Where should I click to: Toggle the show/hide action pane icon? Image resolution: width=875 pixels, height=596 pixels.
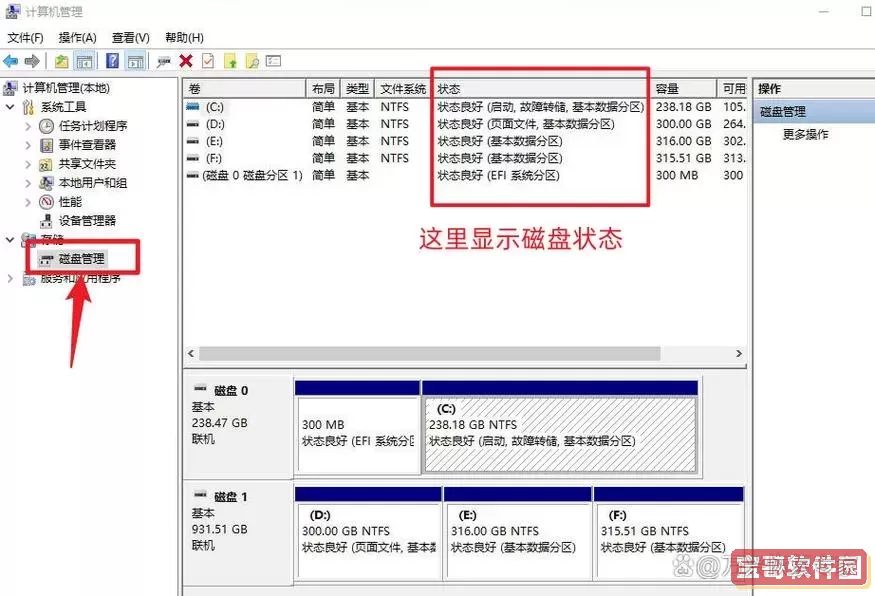tap(136, 61)
